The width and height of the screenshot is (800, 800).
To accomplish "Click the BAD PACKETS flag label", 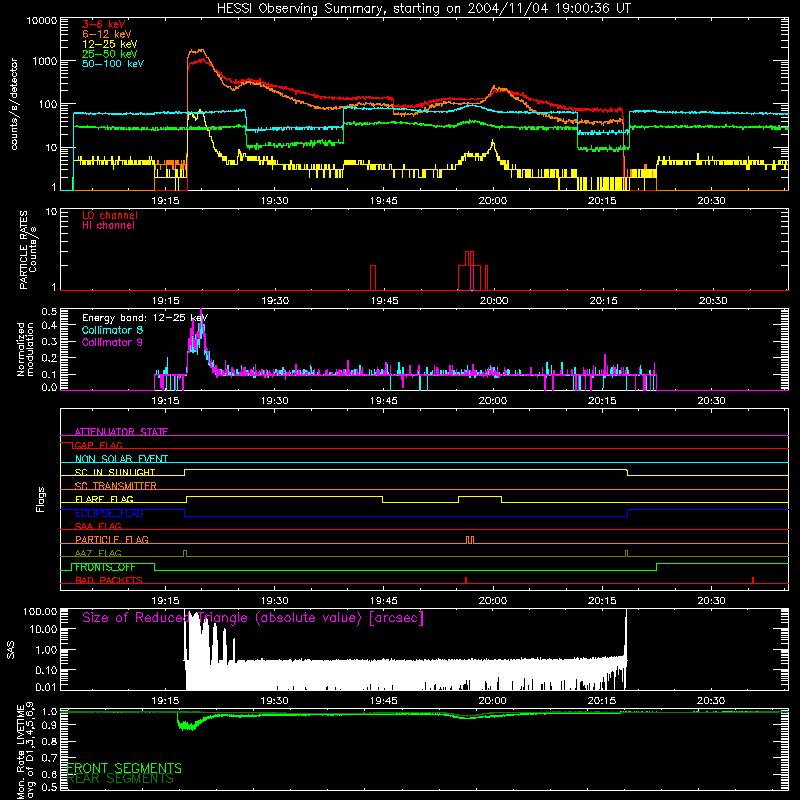I will tap(109, 580).
